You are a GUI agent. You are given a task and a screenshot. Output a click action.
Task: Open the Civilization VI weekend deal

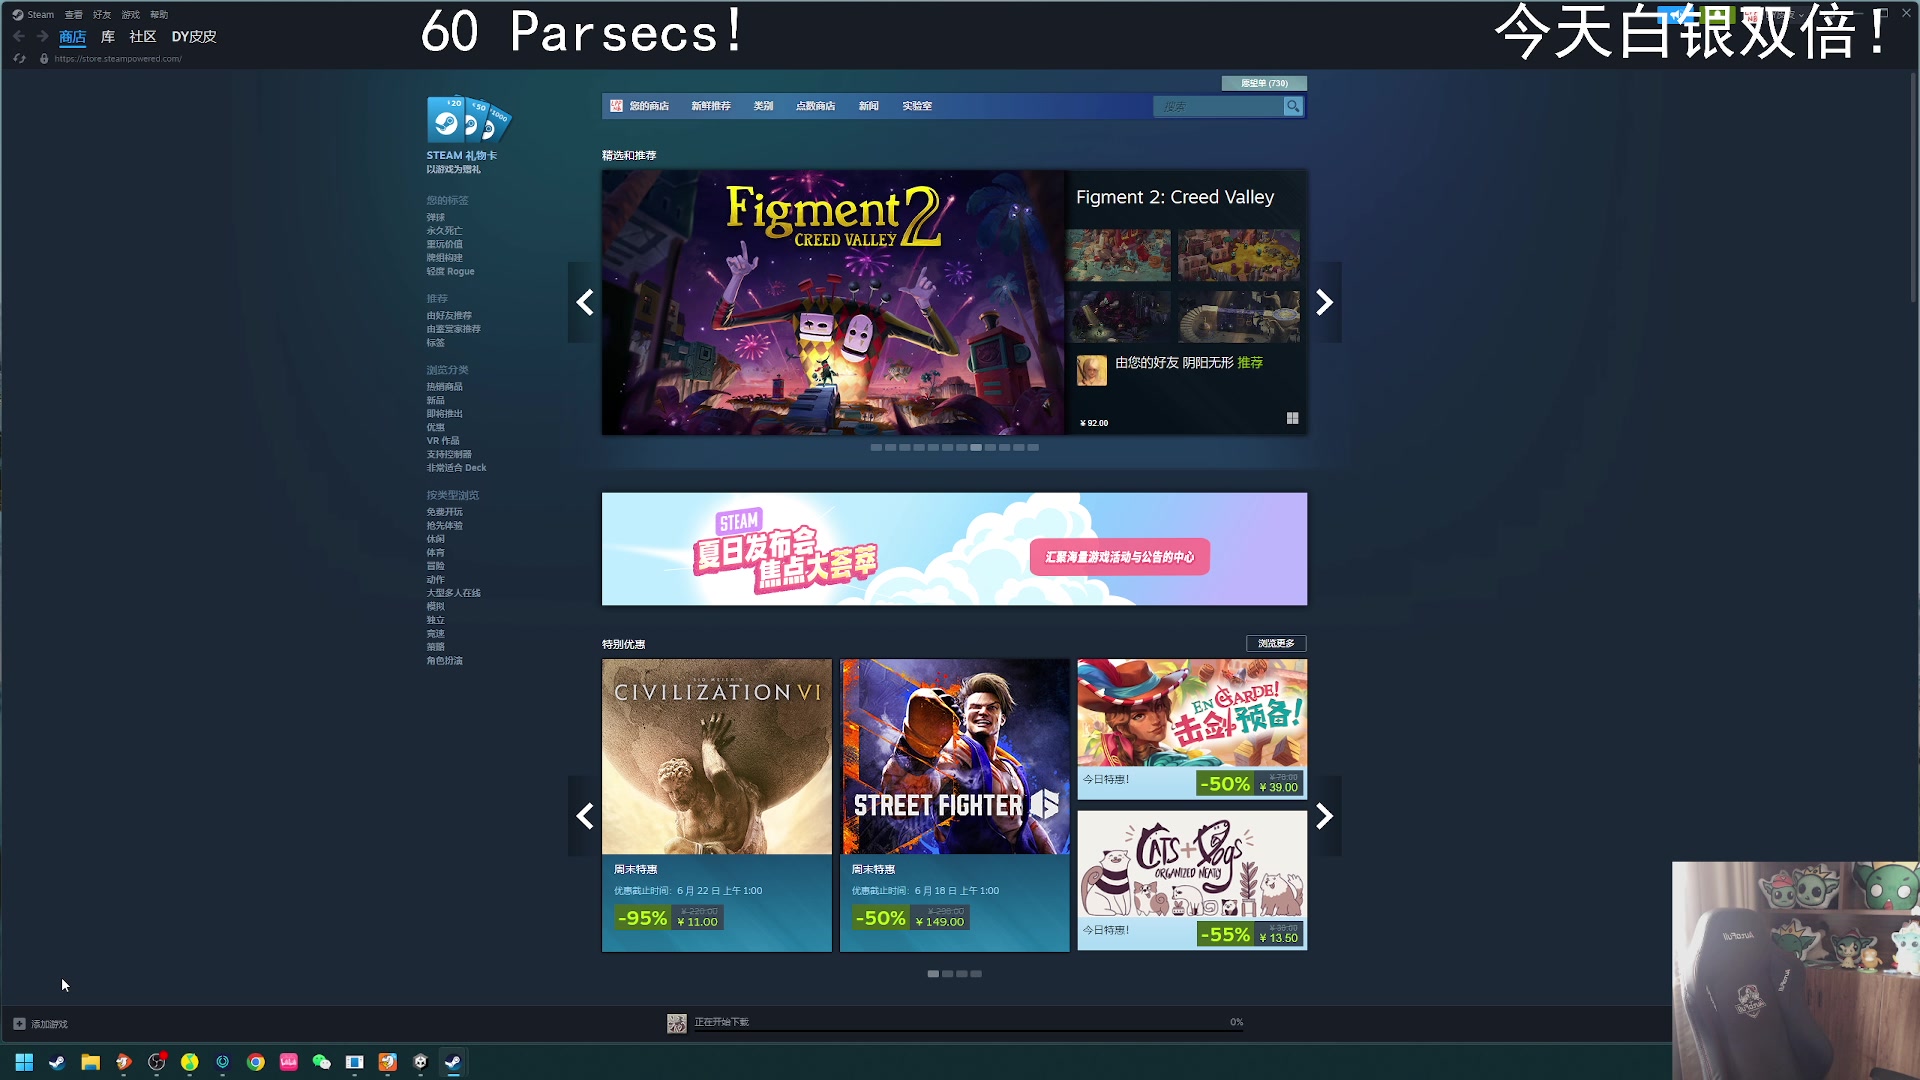(717, 805)
